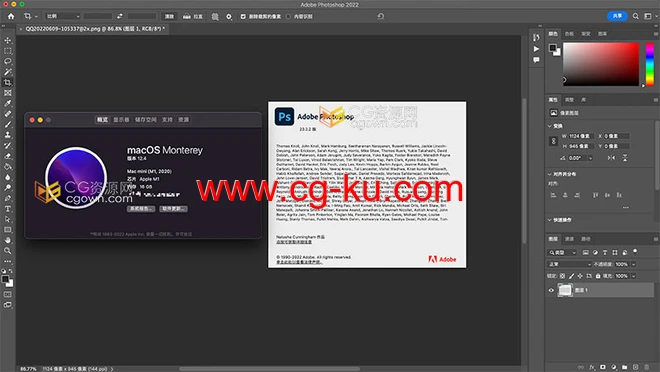Toggle lock all padlock icon
This screenshot has width=660, height=372.
(x=598, y=276)
